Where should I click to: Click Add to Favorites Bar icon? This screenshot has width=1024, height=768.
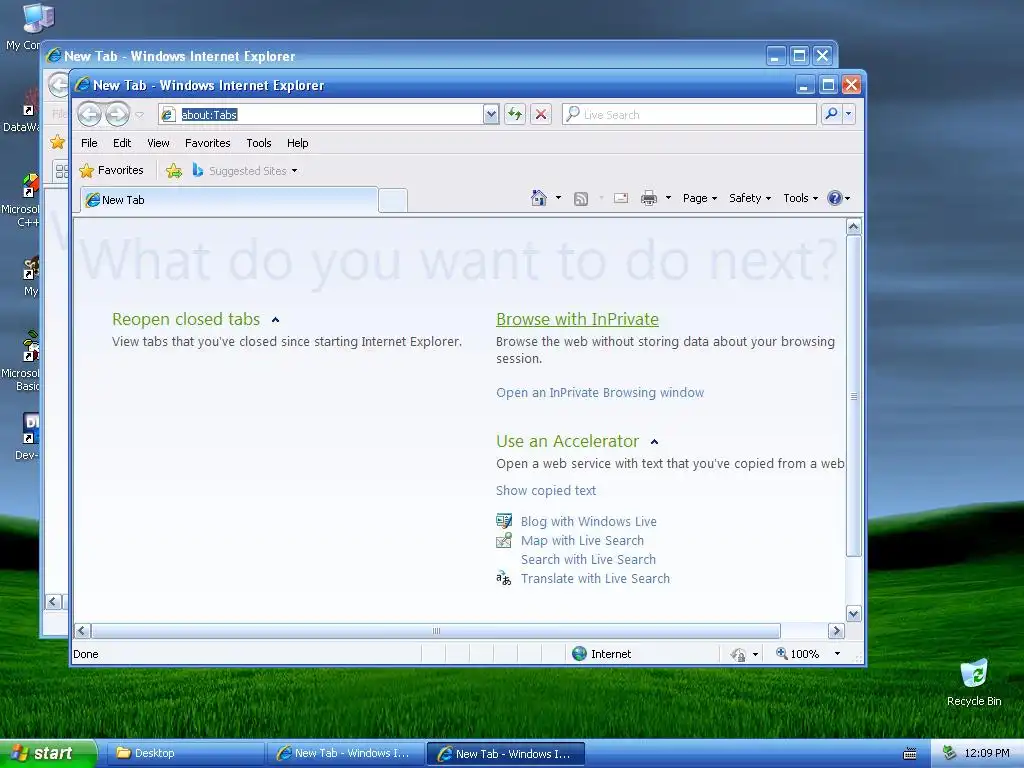pos(174,170)
